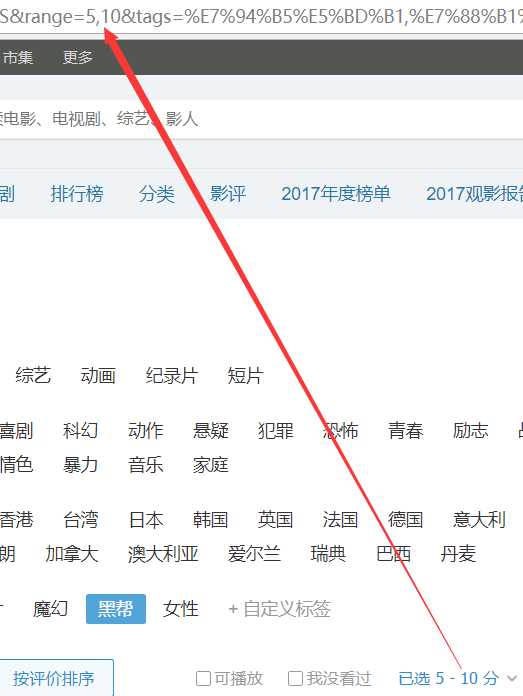Open the 排行榜 navigation link
Viewport: 523px width, 696px height.
(x=77, y=194)
